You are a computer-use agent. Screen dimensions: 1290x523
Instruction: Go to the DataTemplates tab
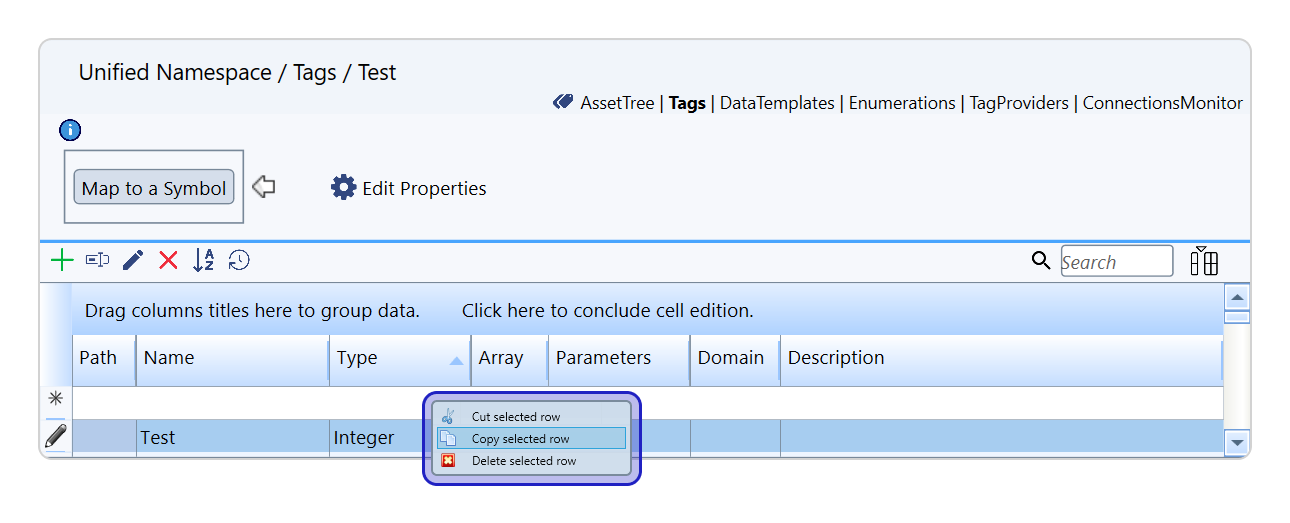pos(776,103)
